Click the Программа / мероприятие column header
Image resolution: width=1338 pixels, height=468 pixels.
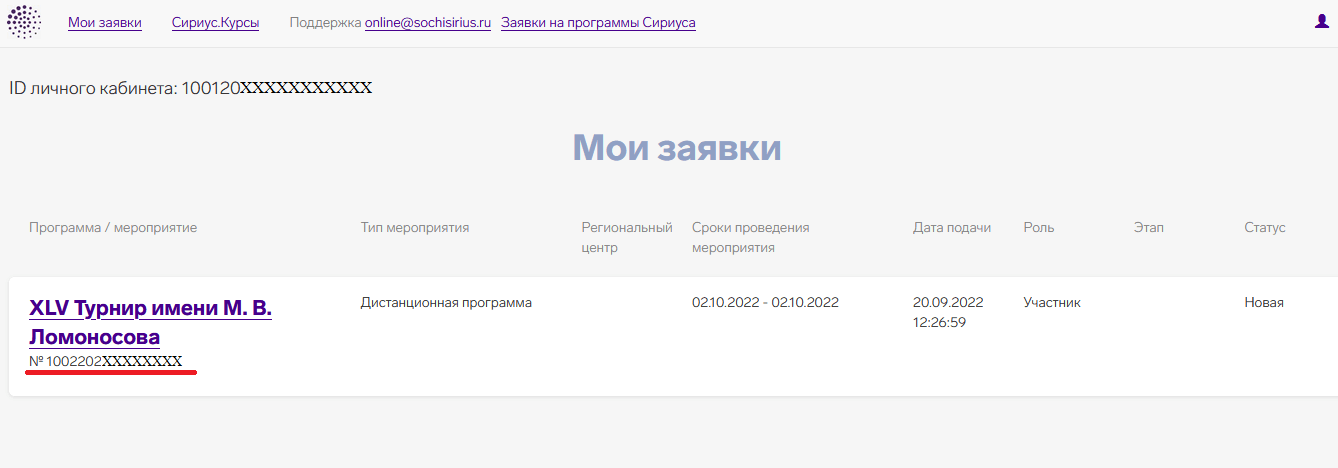[x=113, y=228]
